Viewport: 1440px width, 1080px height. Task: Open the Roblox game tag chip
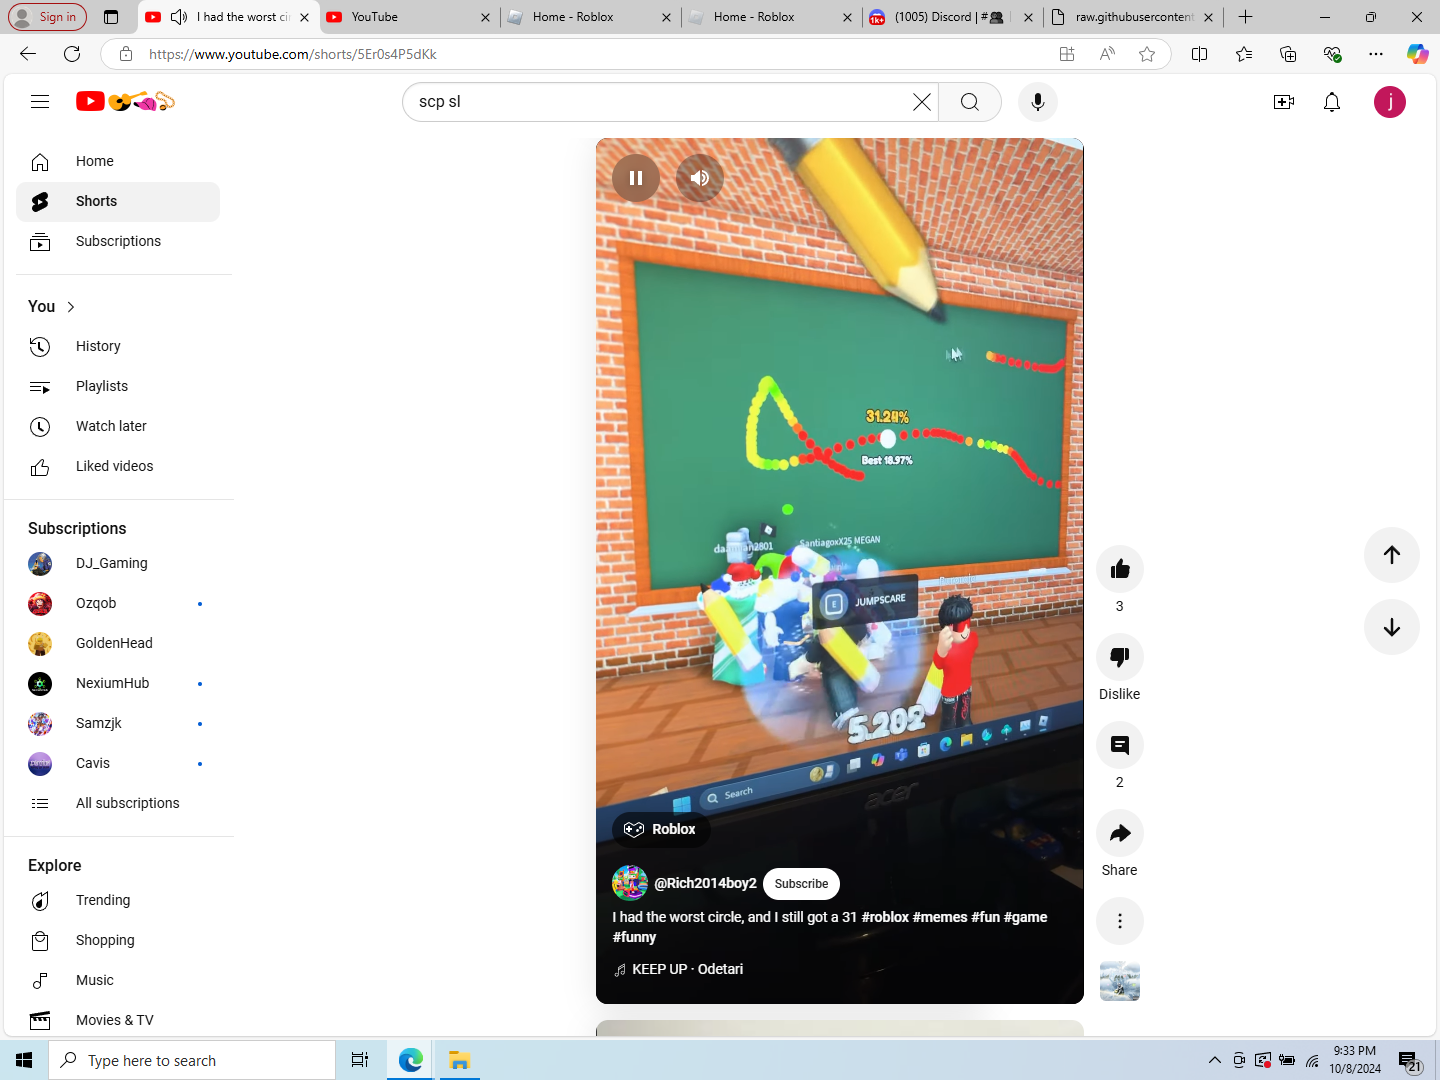(661, 829)
